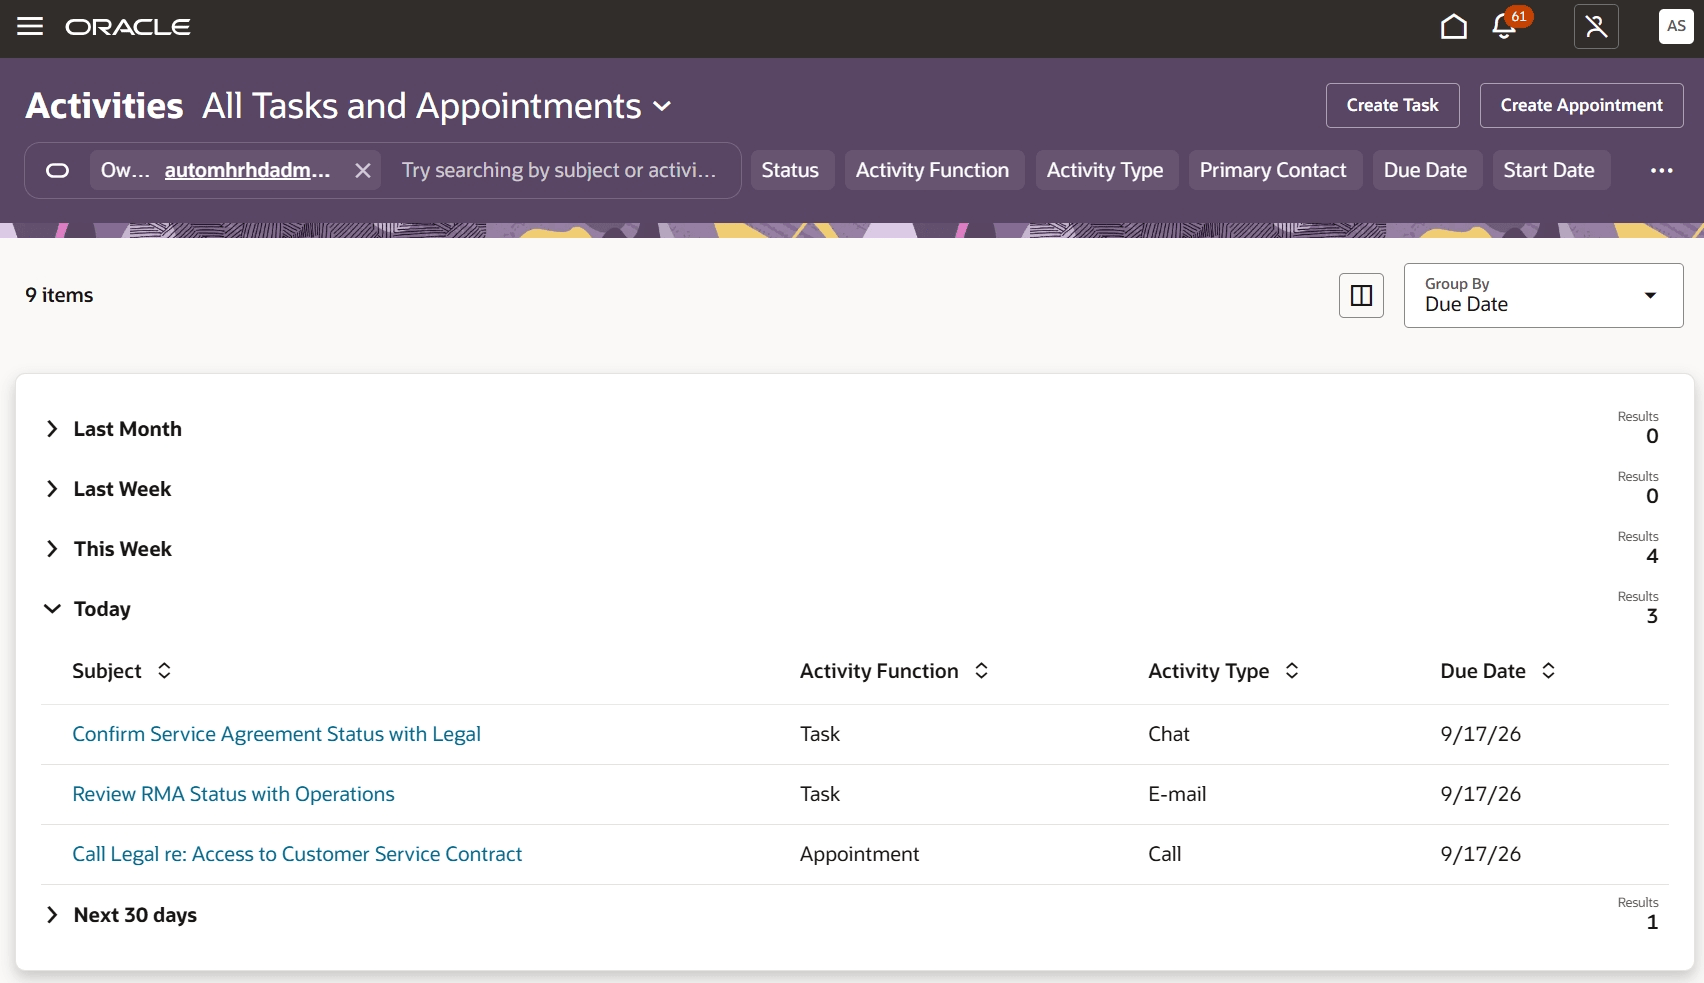Click the Create Task button

click(x=1392, y=106)
